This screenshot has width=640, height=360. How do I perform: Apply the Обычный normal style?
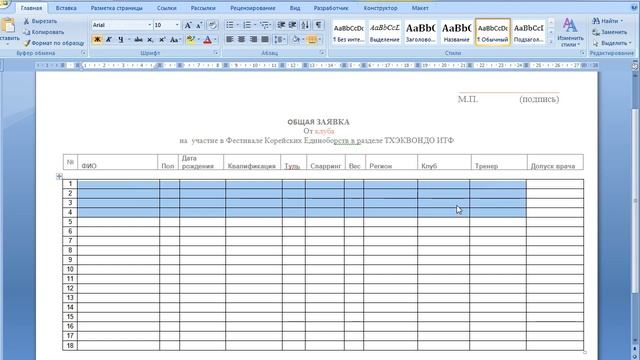493,32
